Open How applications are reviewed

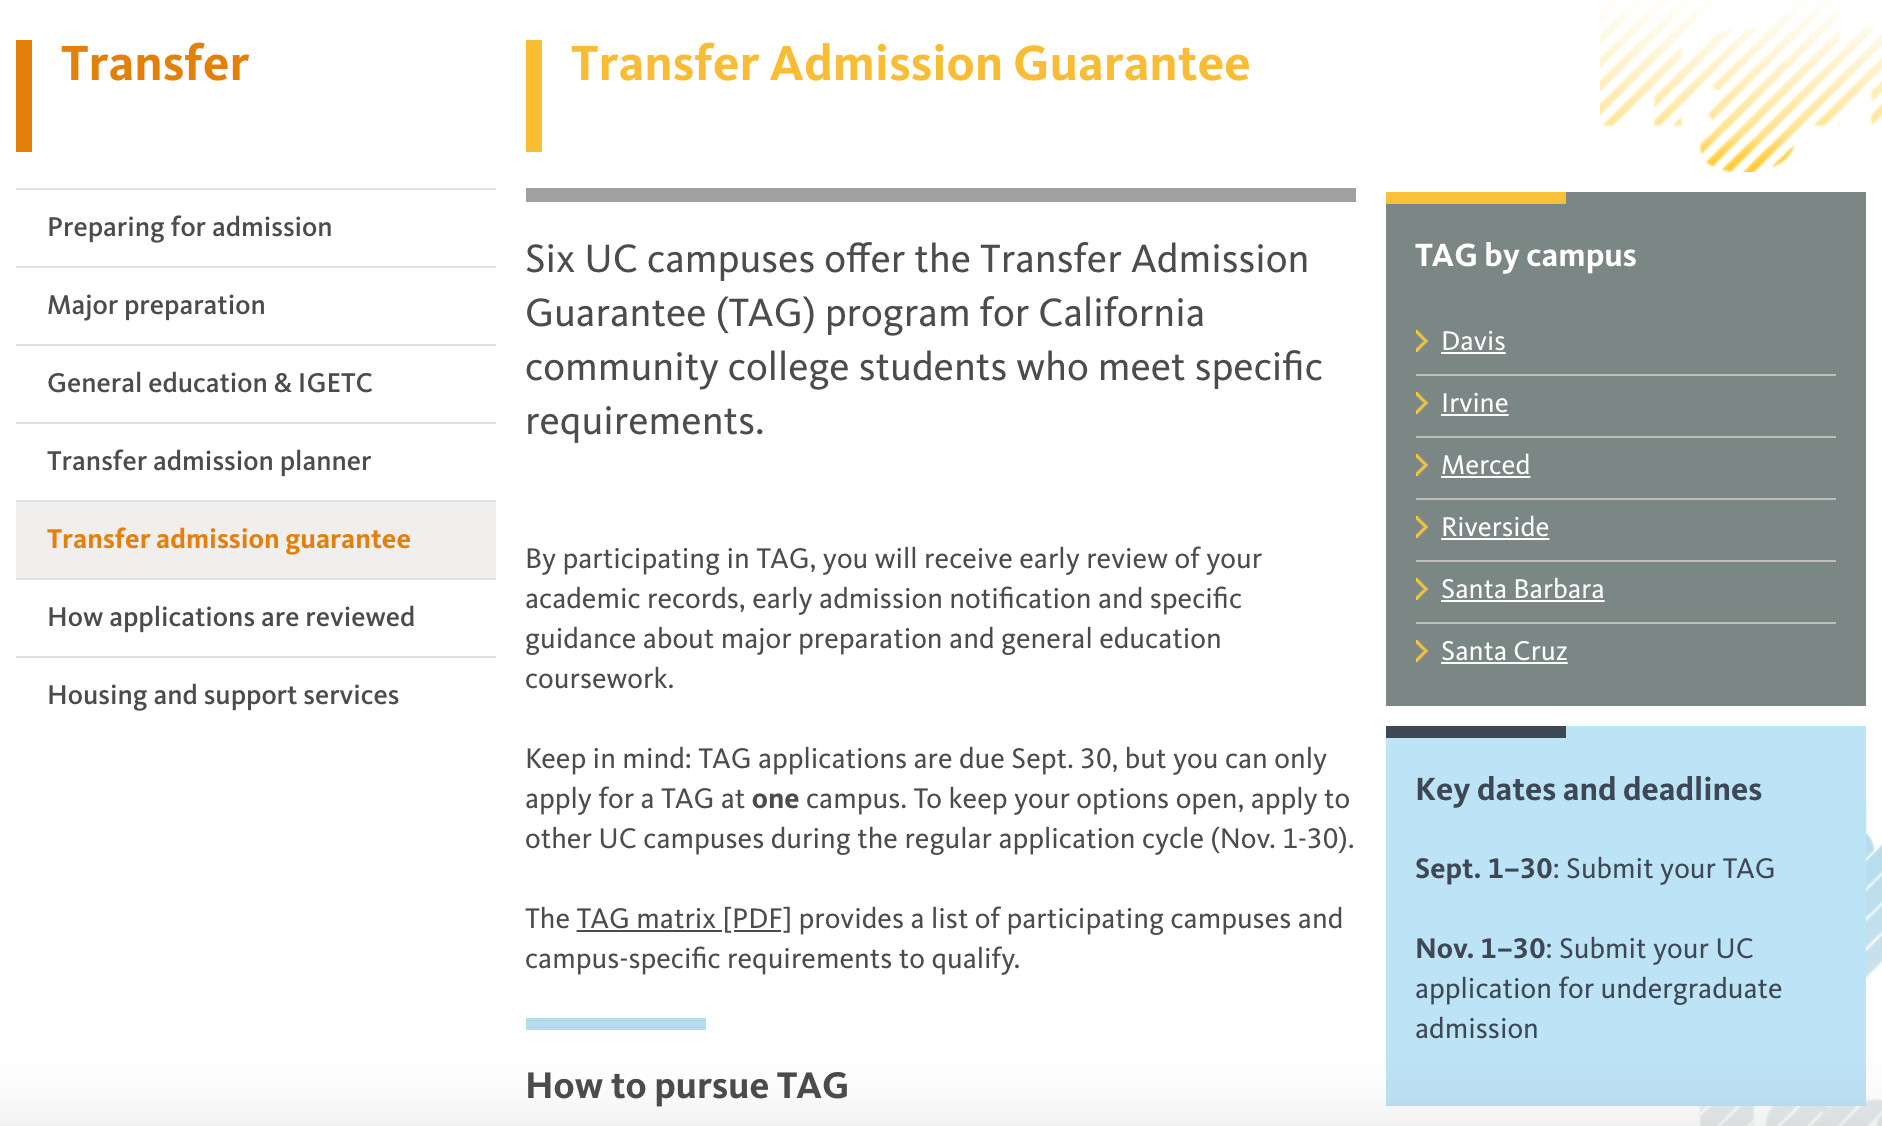[231, 617]
